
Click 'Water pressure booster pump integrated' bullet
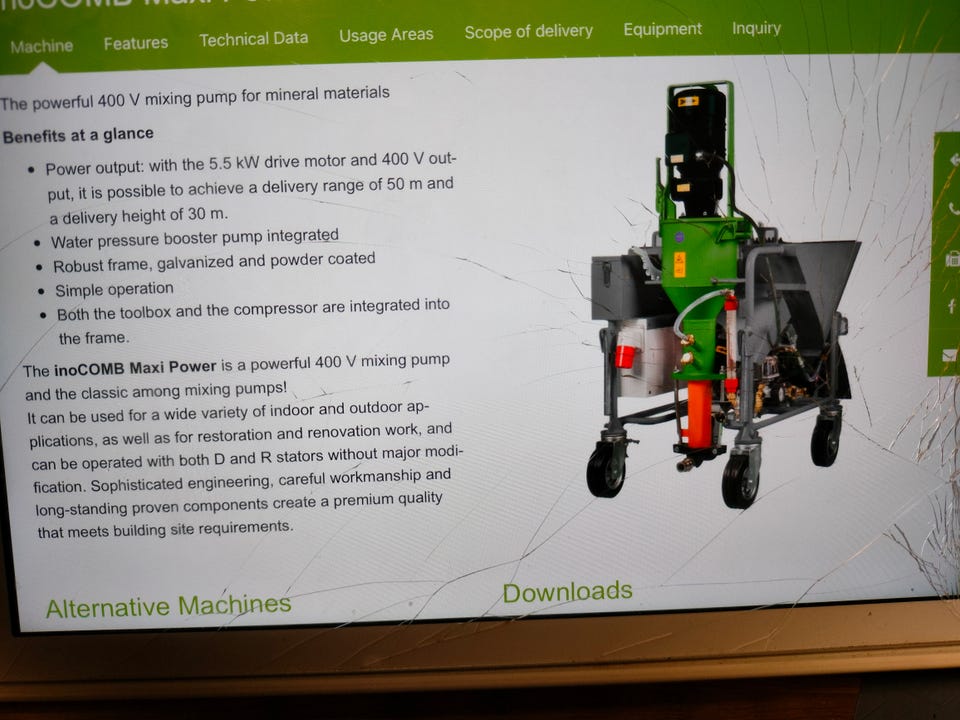coord(195,238)
